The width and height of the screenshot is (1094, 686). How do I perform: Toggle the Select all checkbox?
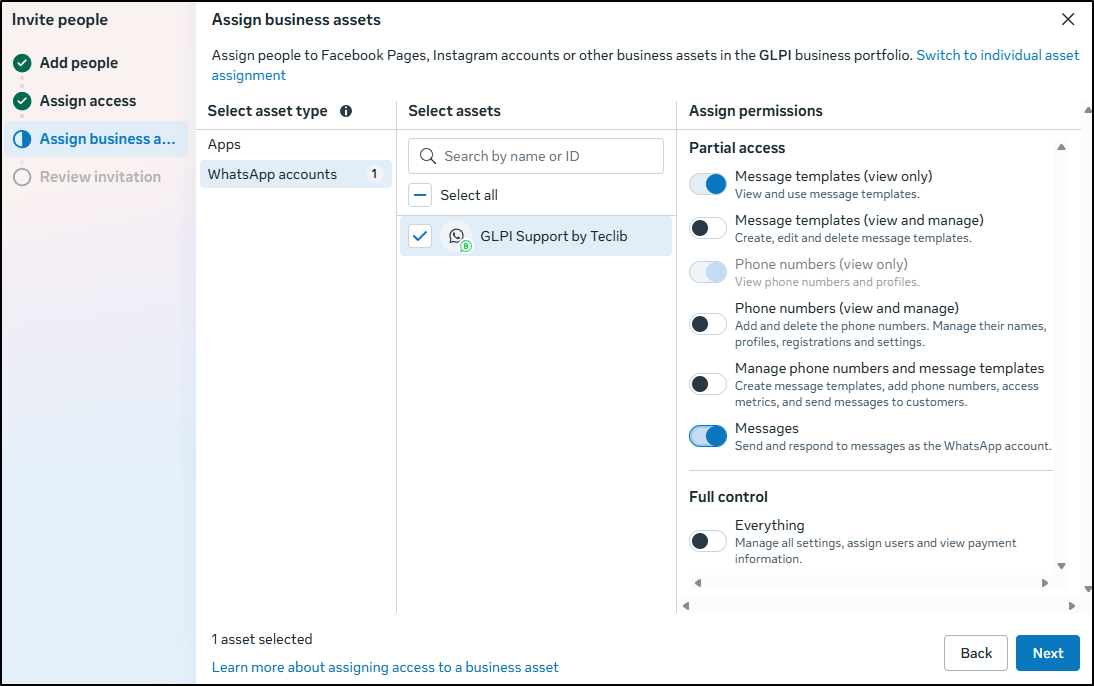(421, 195)
